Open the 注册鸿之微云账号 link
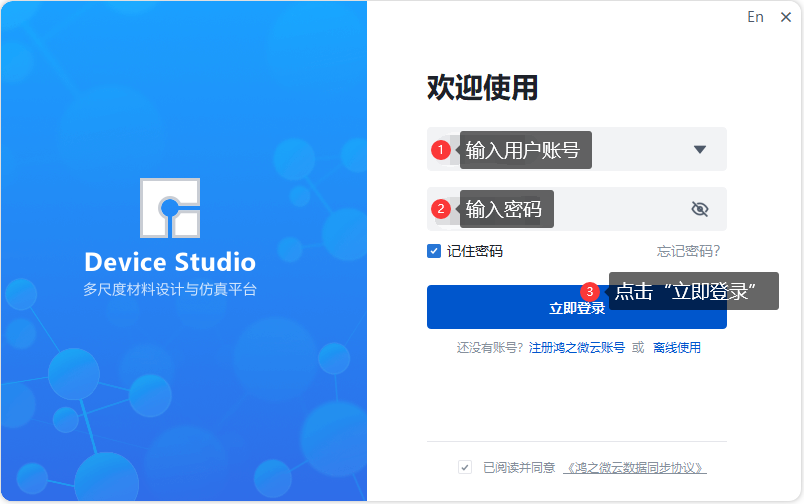 pos(577,348)
